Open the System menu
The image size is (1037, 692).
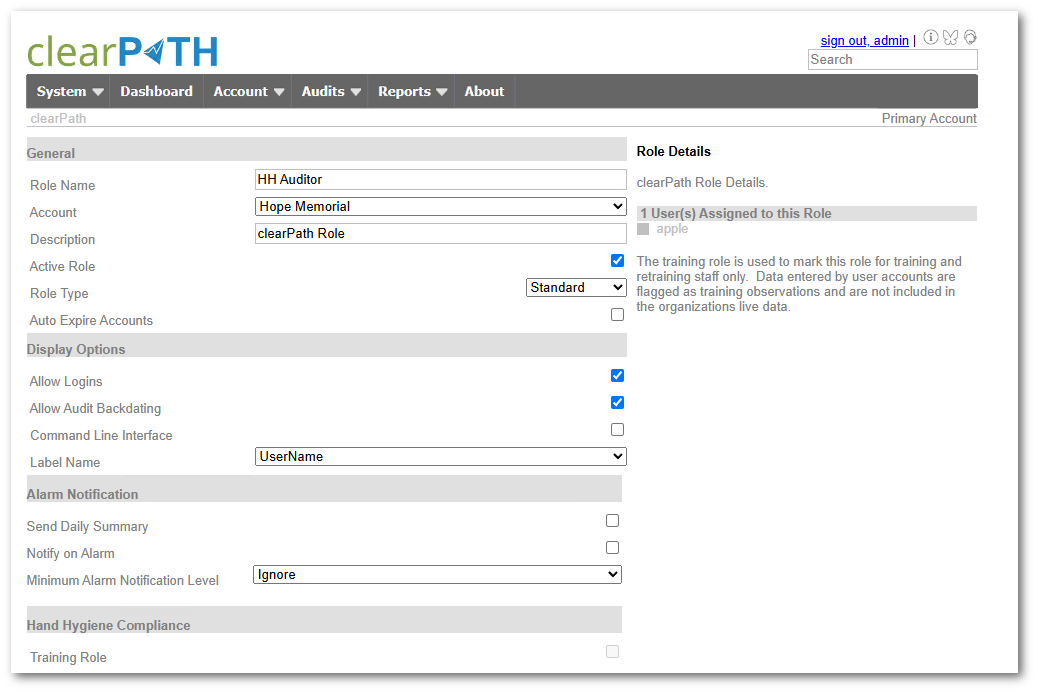[x=69, y=91]
